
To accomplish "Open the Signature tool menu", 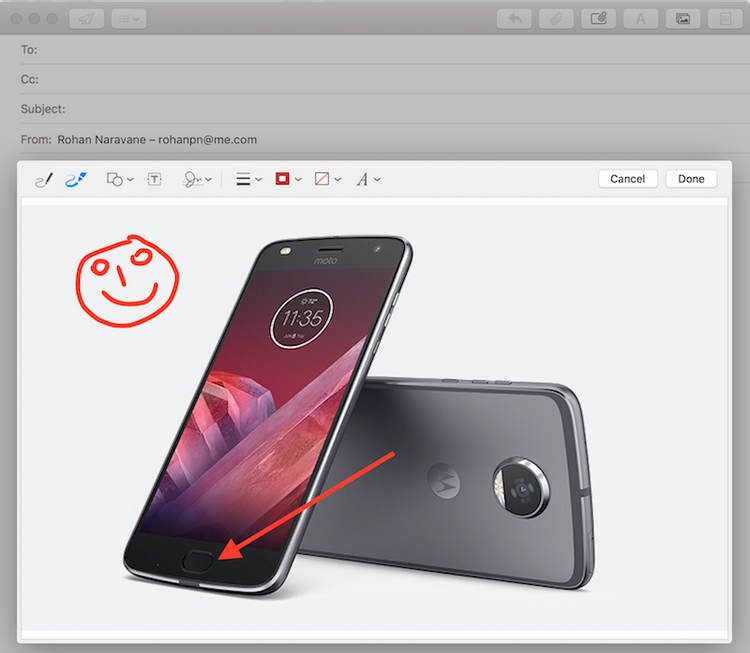I will click(x=197, y=180).
